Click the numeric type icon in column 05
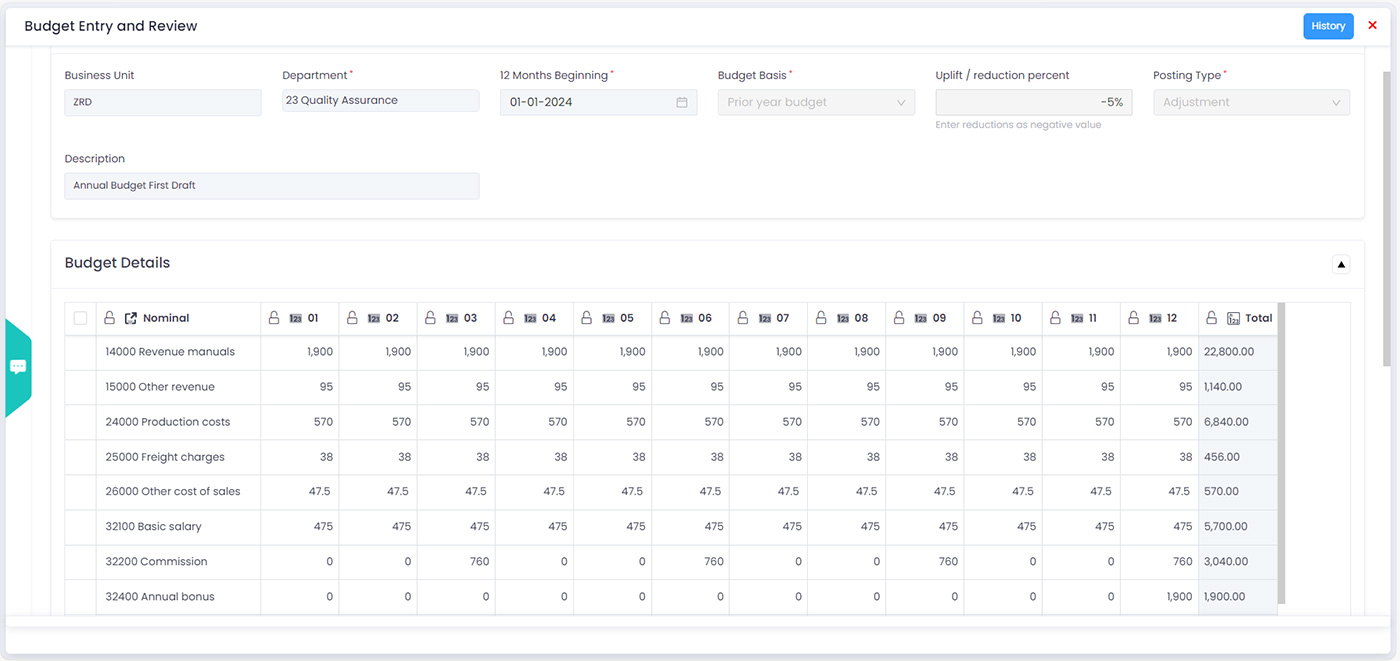 607,318
